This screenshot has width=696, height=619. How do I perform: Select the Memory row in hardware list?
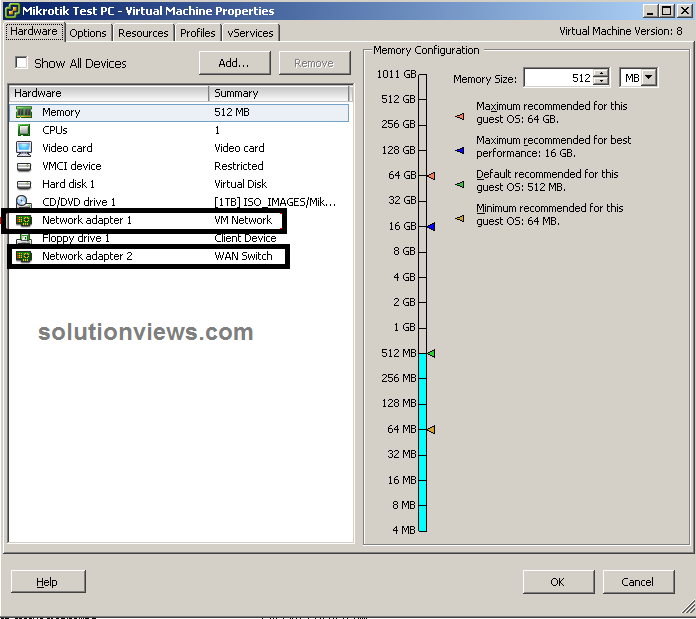point(179,112)
